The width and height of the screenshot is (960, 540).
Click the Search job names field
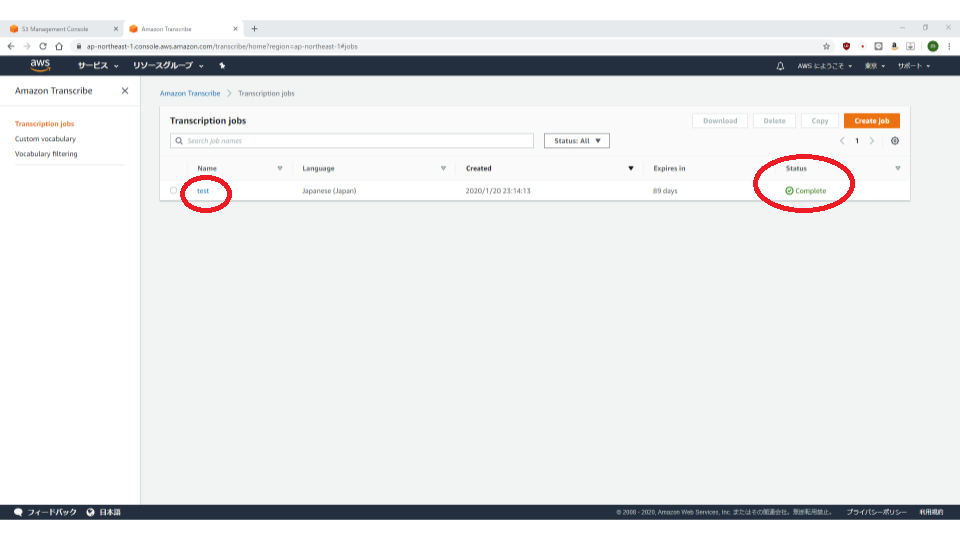352,141
